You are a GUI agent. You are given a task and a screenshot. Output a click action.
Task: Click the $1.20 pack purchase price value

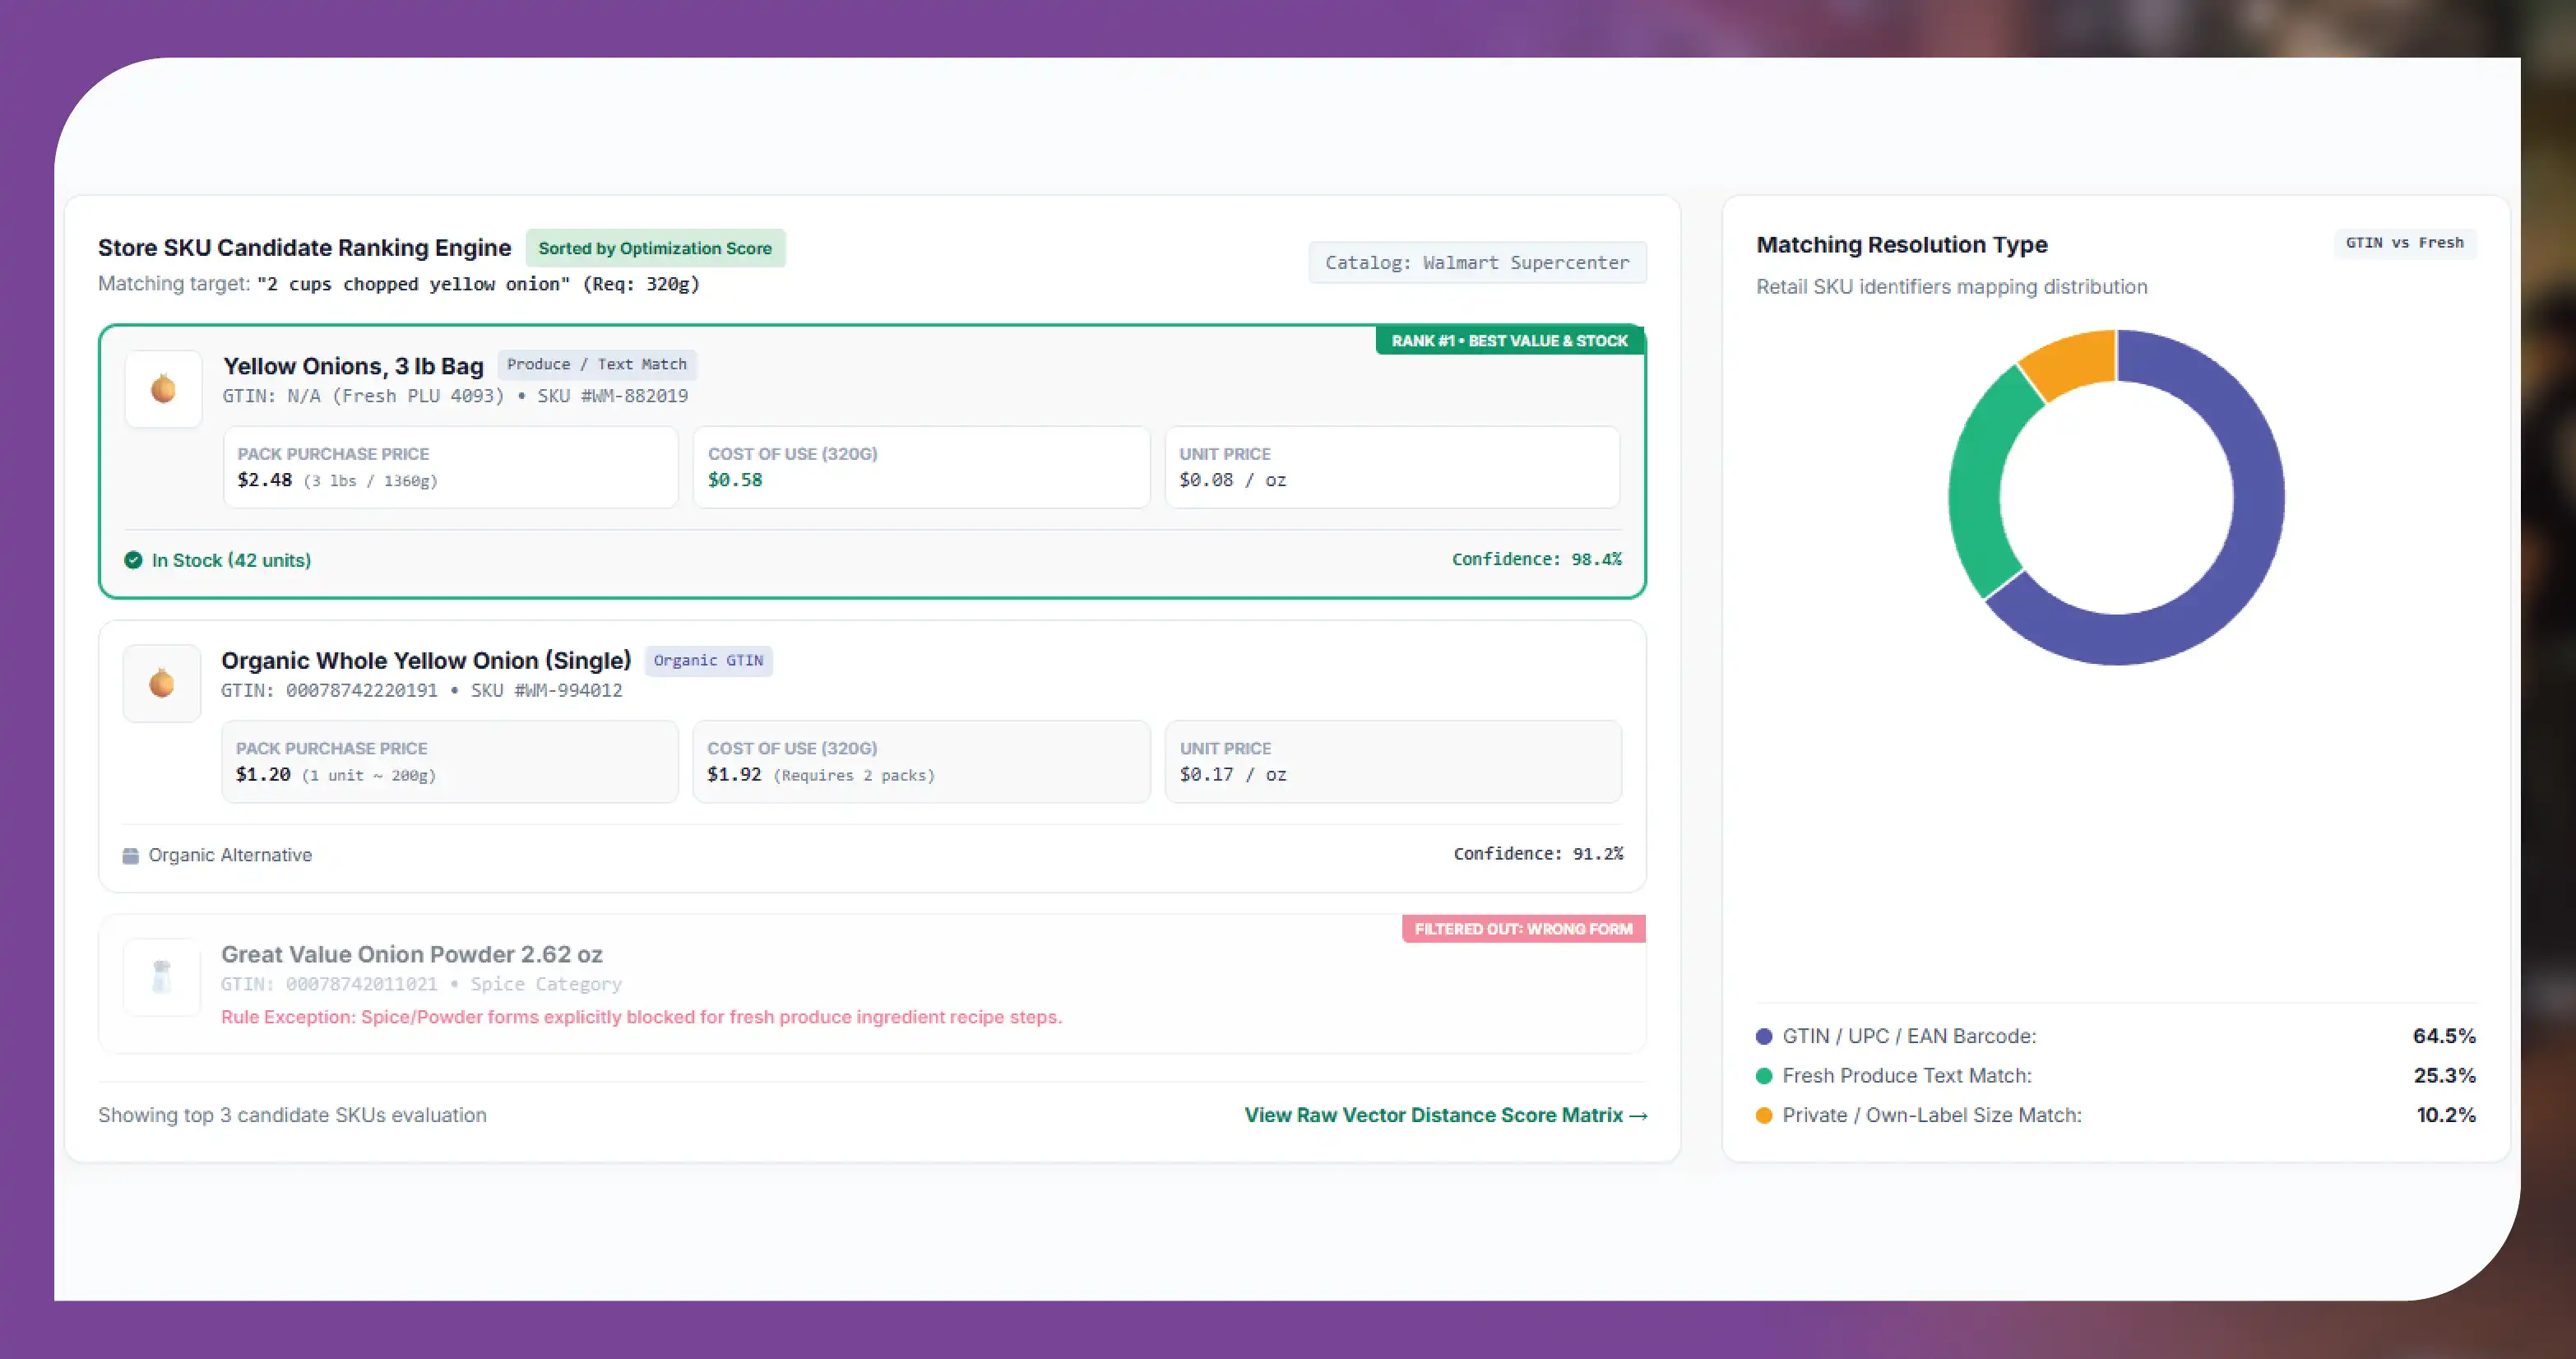[263, 774]
